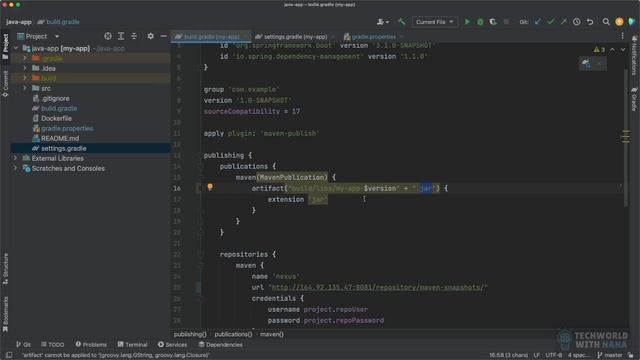Screen dimensions: 640x360
Task: Select Dockerfile in the project tree
Action: tap(56, 118)
